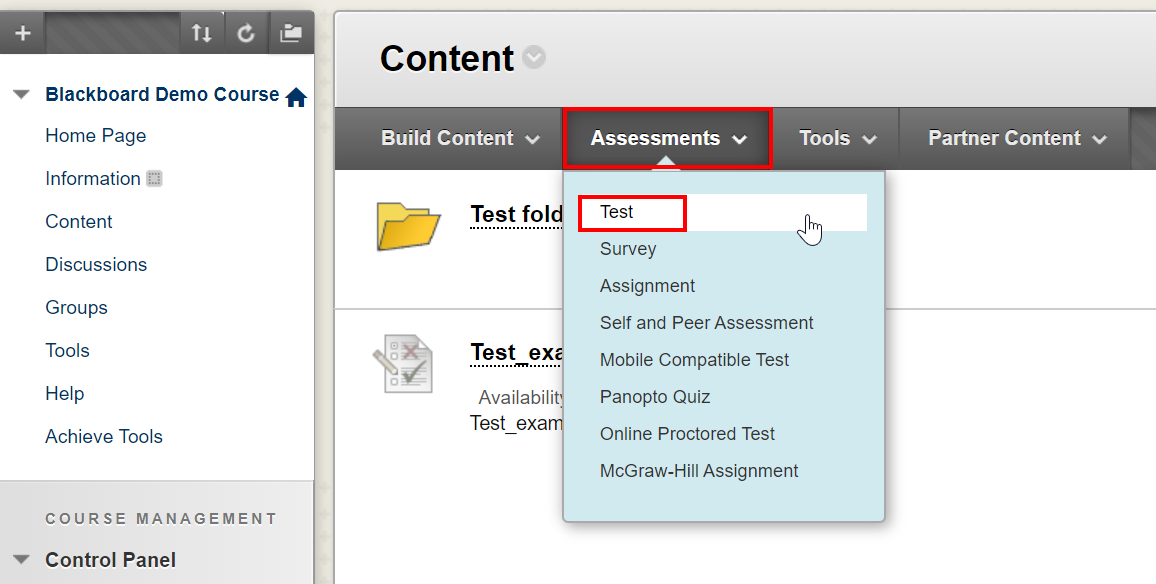
Task: Open Partner Content from the toolbar
Action: coord(1013,138)
